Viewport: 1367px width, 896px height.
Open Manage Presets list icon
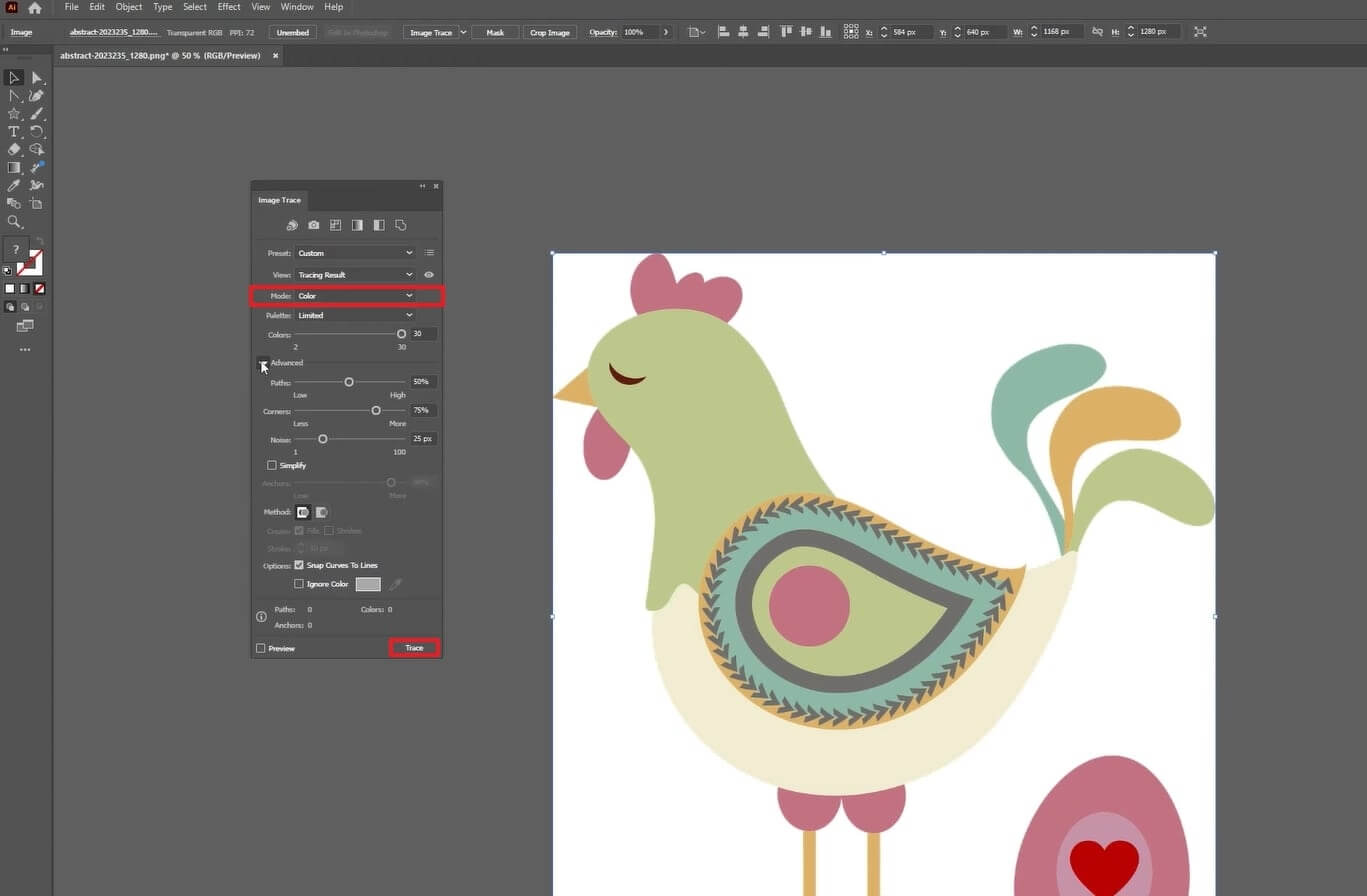[429, 253]
